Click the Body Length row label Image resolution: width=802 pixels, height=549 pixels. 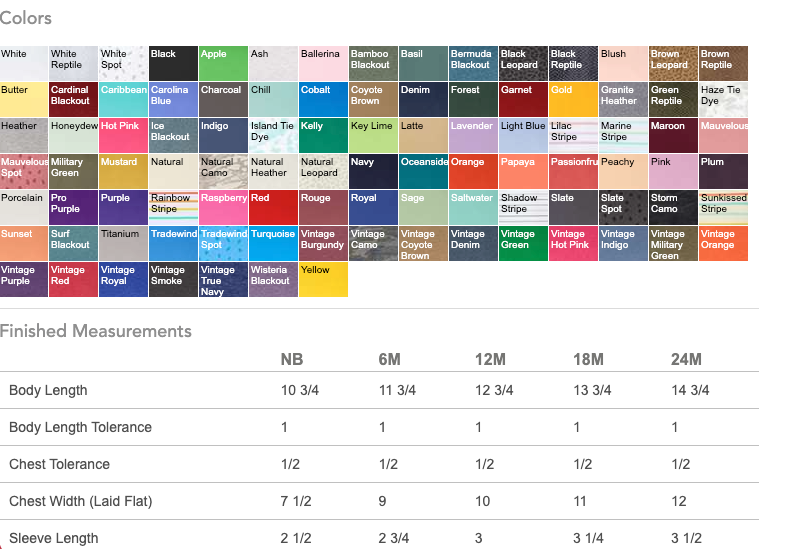[49, 390]
